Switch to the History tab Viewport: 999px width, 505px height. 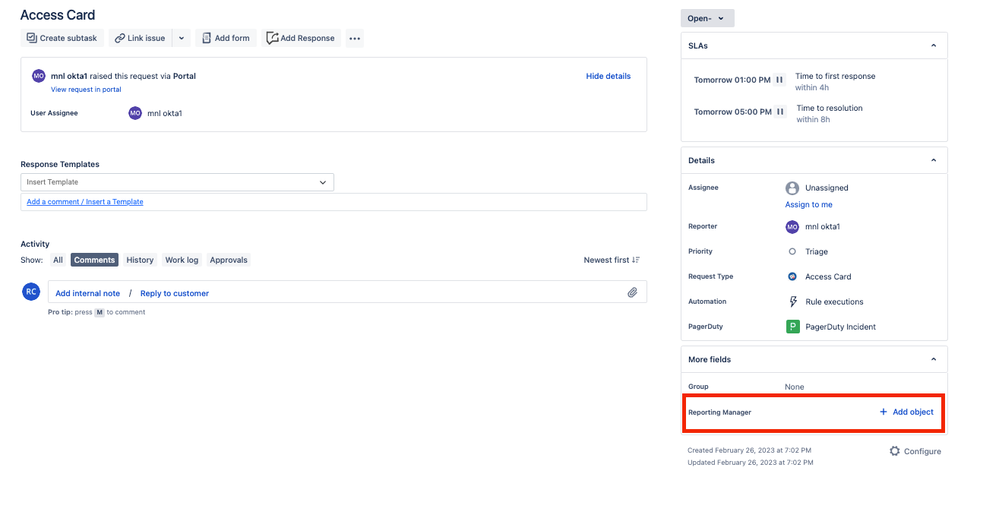pos(140,260)
